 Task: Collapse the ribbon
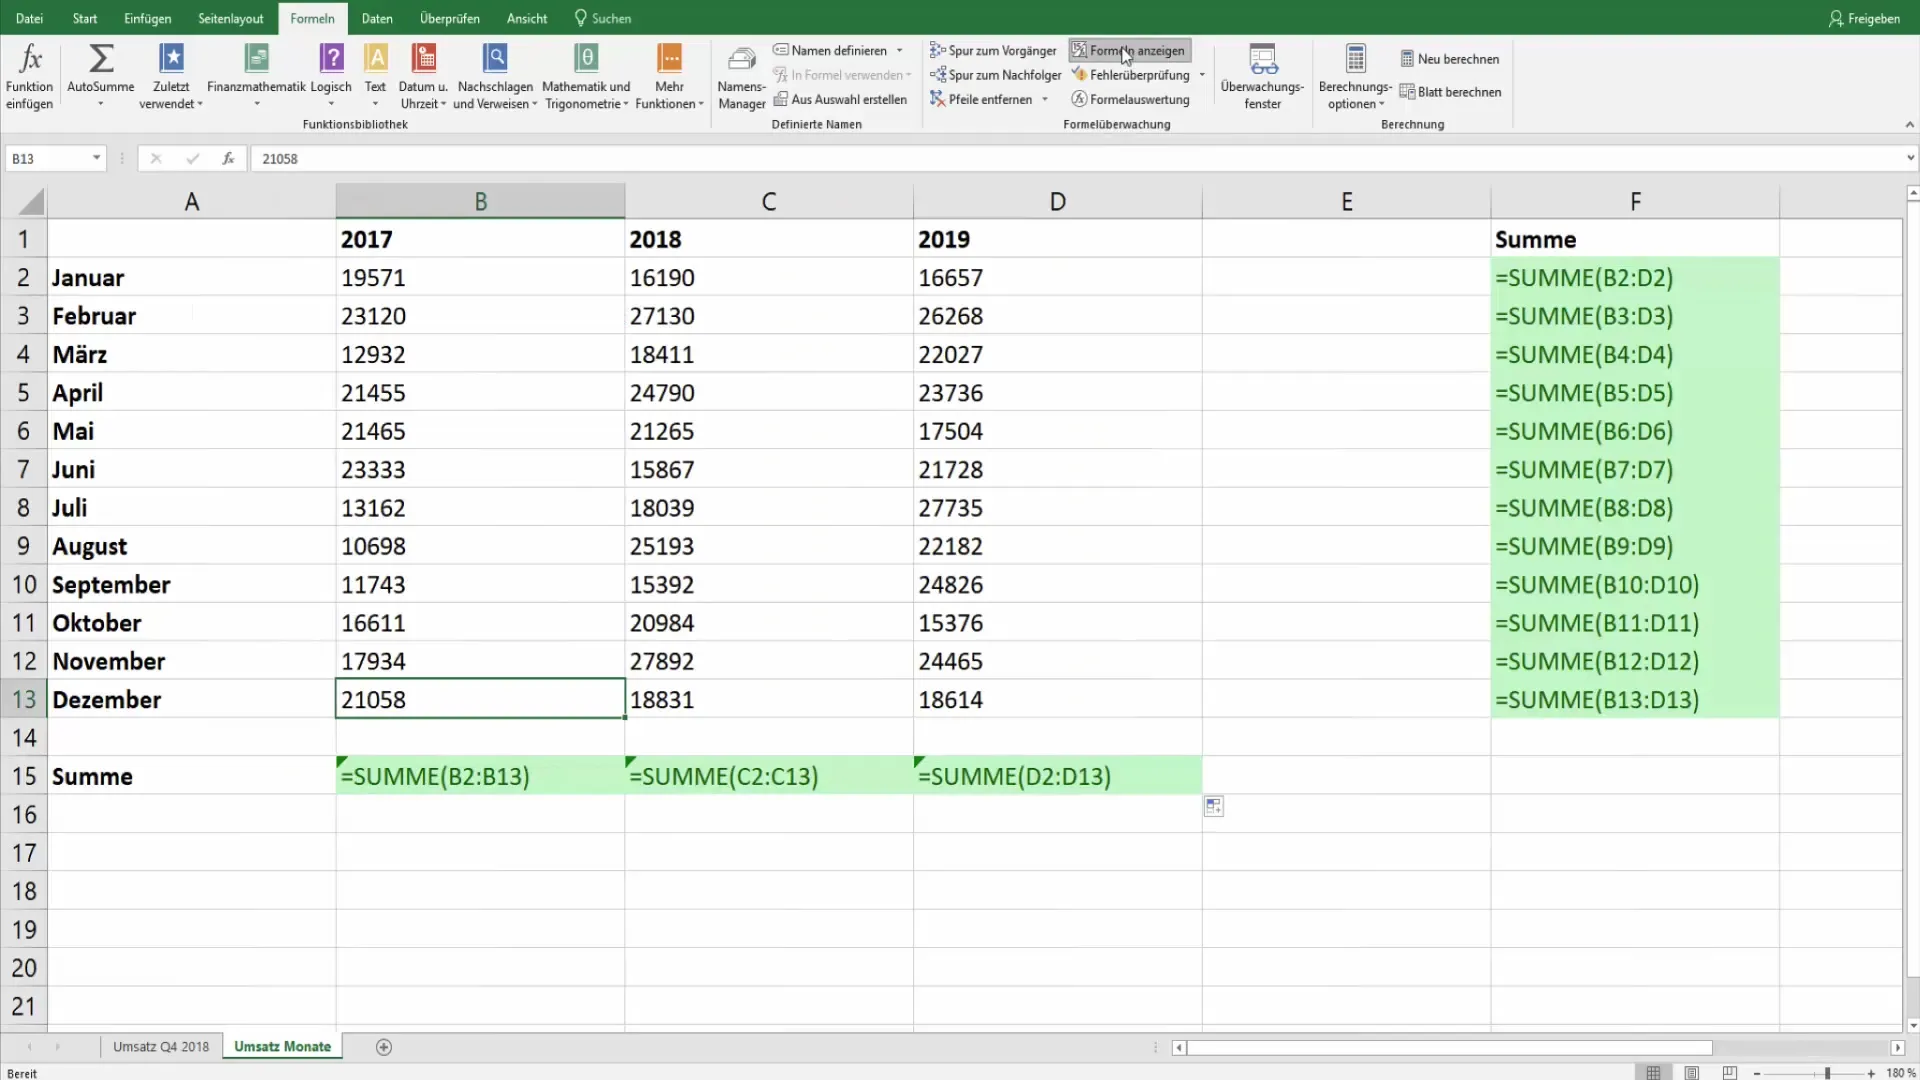pyautogui.click(x=1909, y=125)
